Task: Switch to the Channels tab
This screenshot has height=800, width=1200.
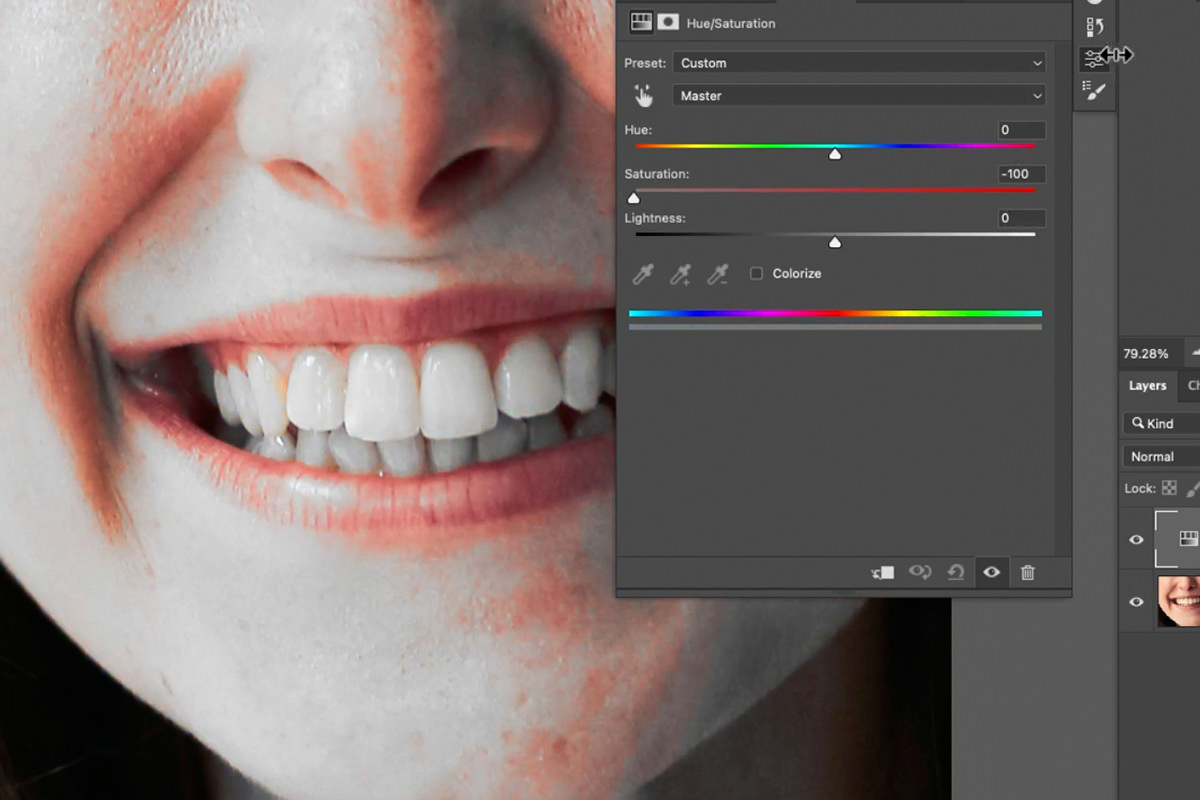Action: [x=1193, y=385]
